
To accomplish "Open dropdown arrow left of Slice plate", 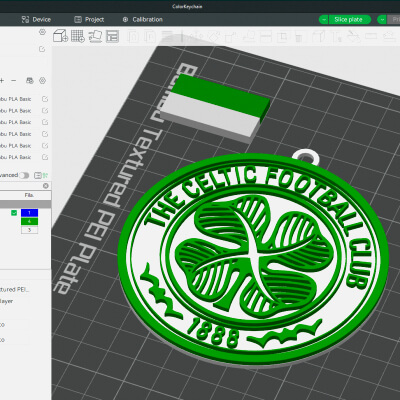I will tap(323, 20).
